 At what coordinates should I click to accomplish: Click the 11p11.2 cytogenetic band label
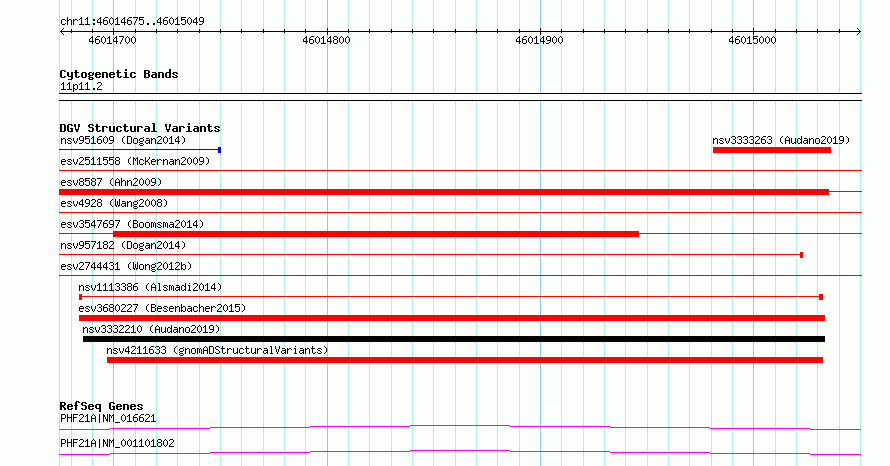81,86
